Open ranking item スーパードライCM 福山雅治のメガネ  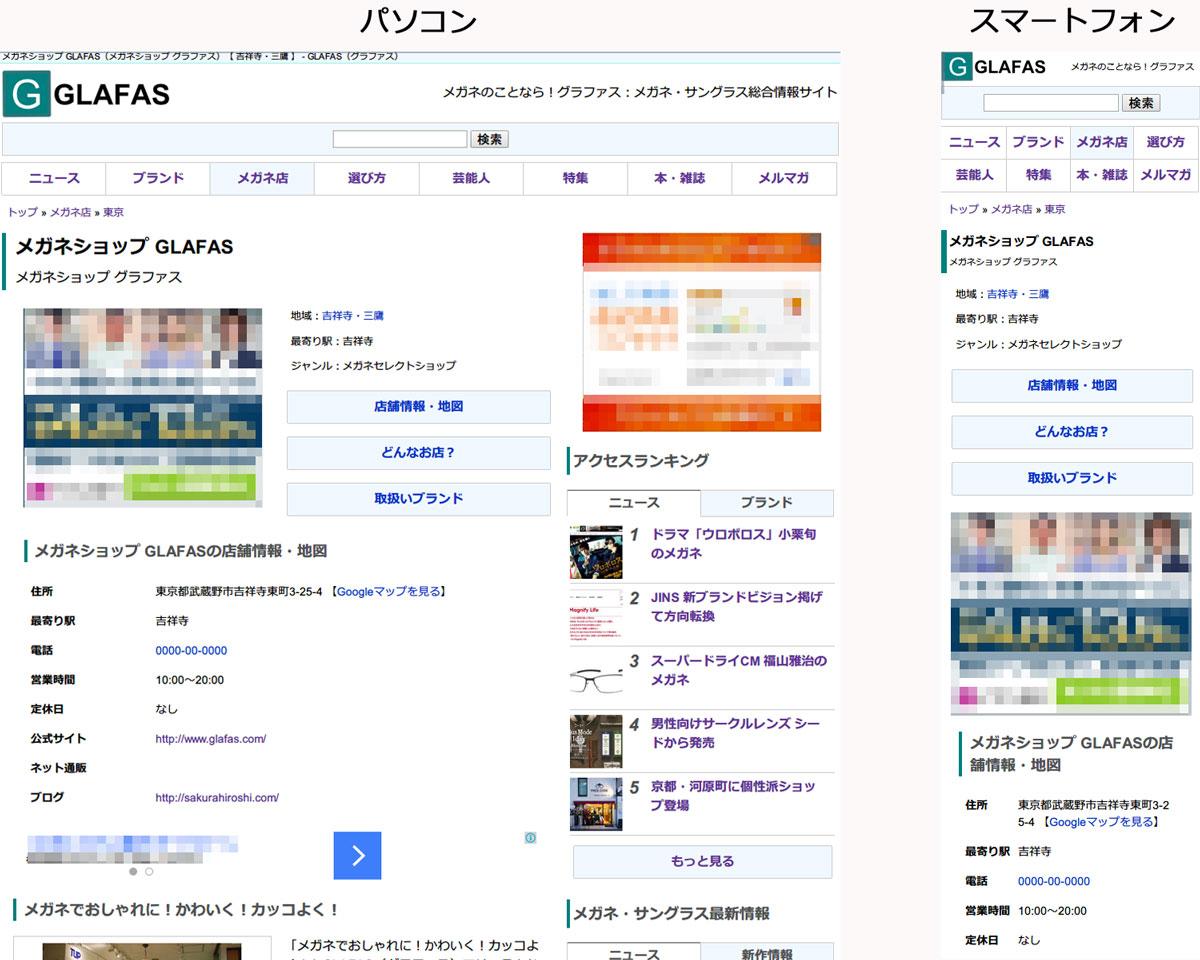[x=739, y=670]
